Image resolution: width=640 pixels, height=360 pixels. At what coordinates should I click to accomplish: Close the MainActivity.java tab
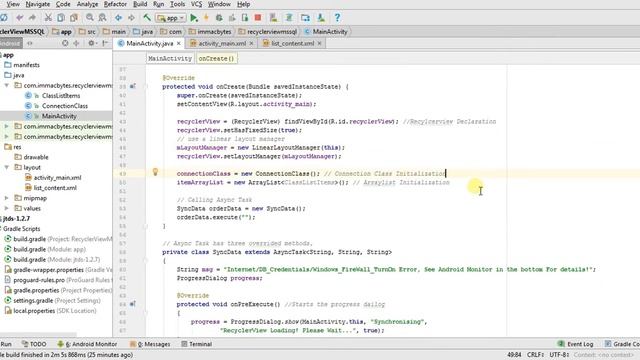pyautogui.click(x=179, y=43)
